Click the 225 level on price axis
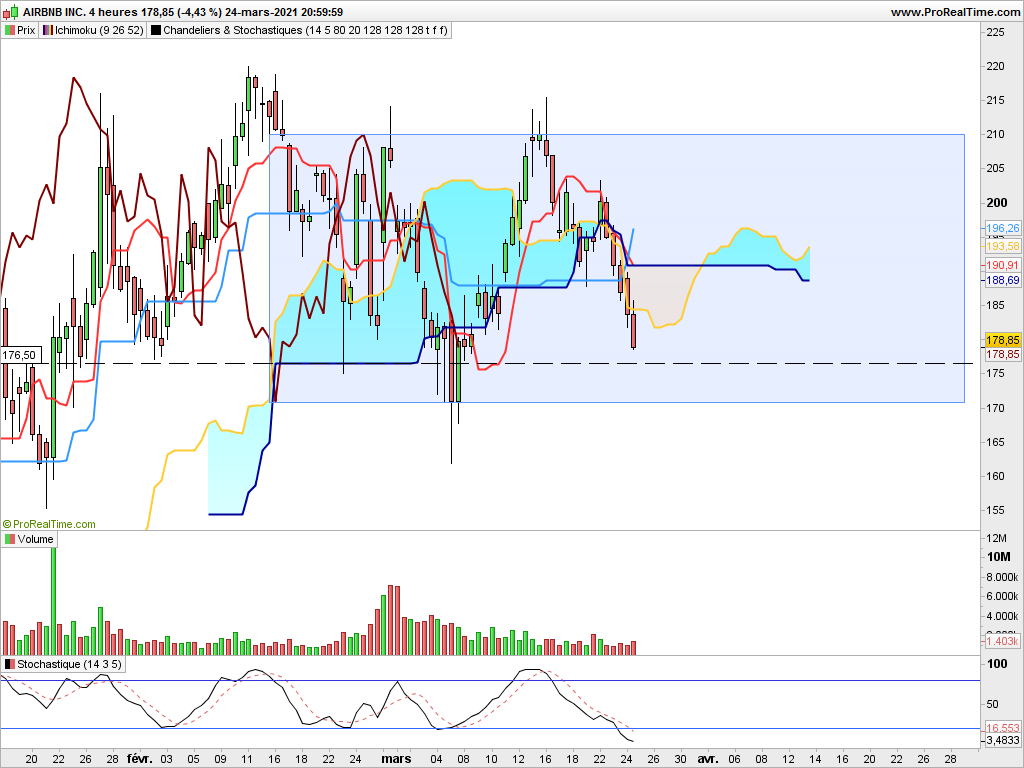The image size is (1024, 768). [x=995, y=32]
